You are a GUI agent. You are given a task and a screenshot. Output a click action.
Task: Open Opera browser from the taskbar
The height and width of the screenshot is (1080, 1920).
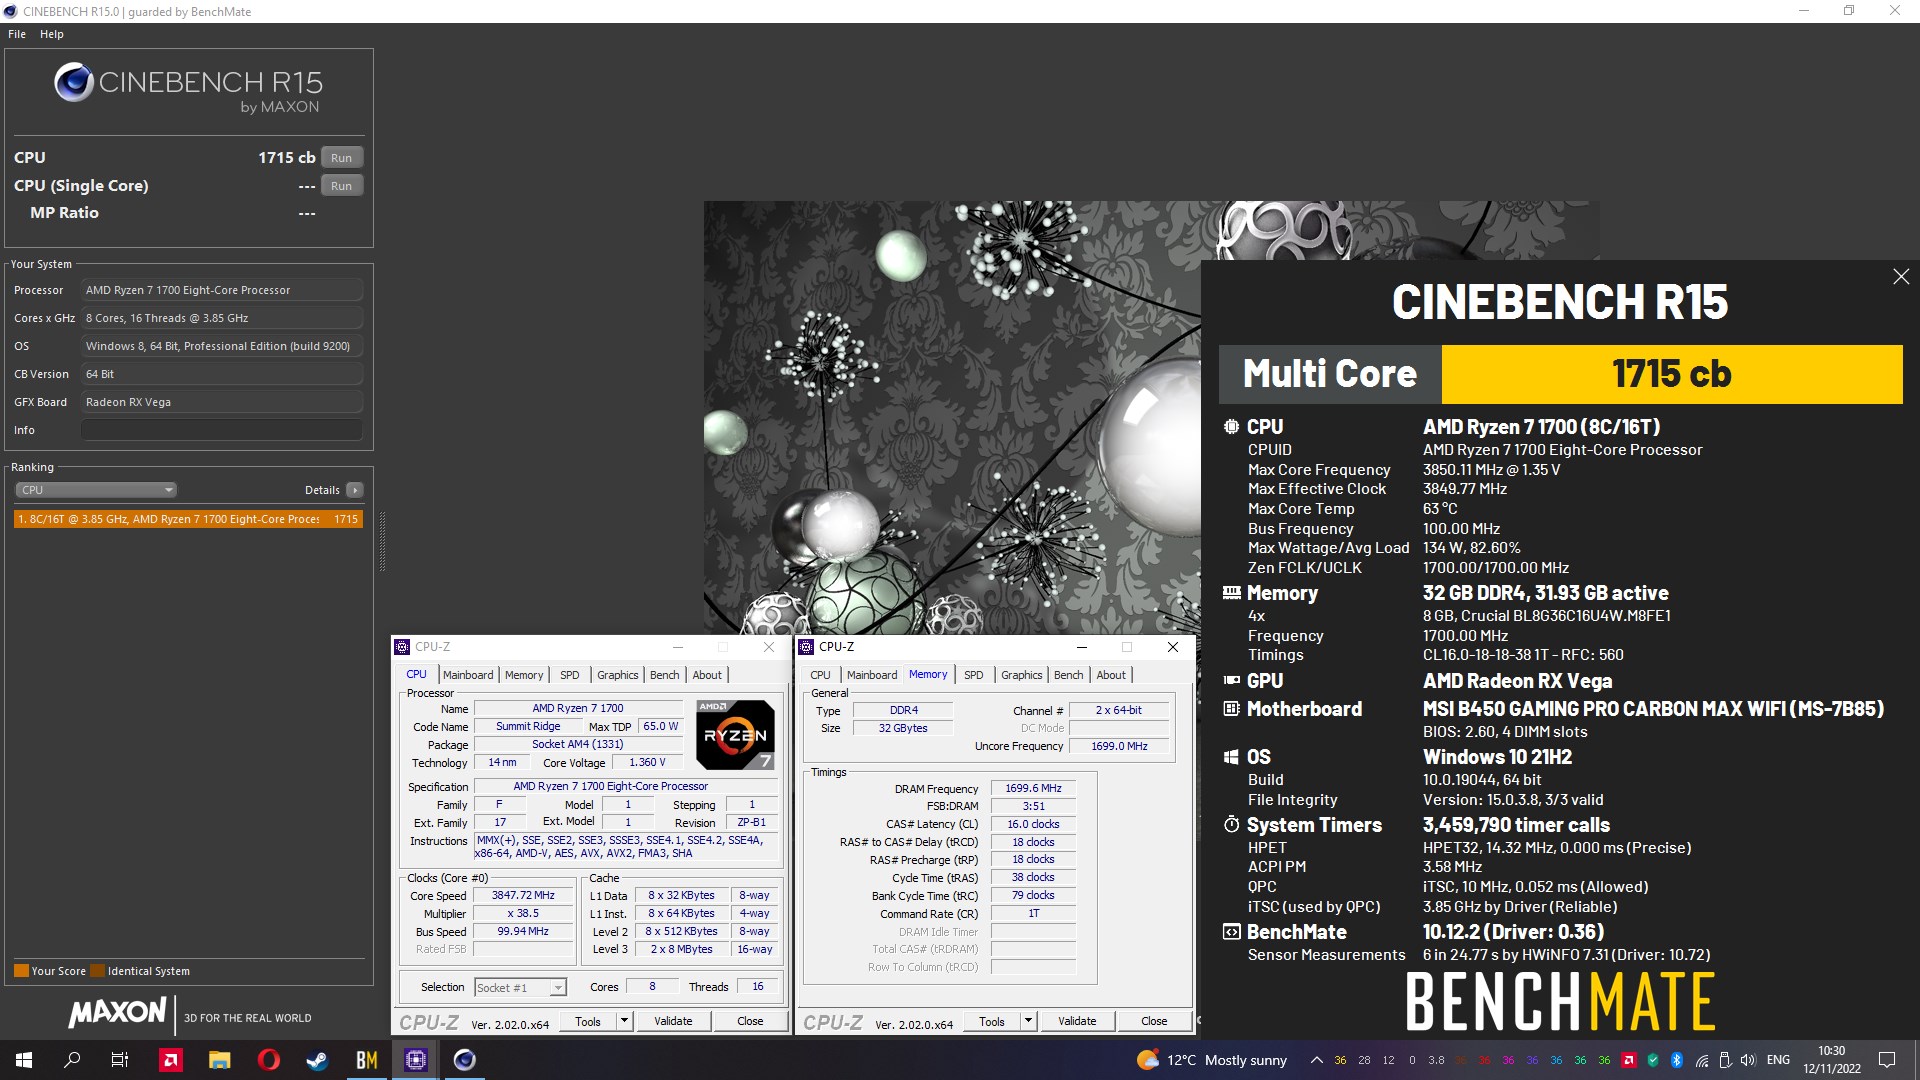click(x=268, y=1060)
